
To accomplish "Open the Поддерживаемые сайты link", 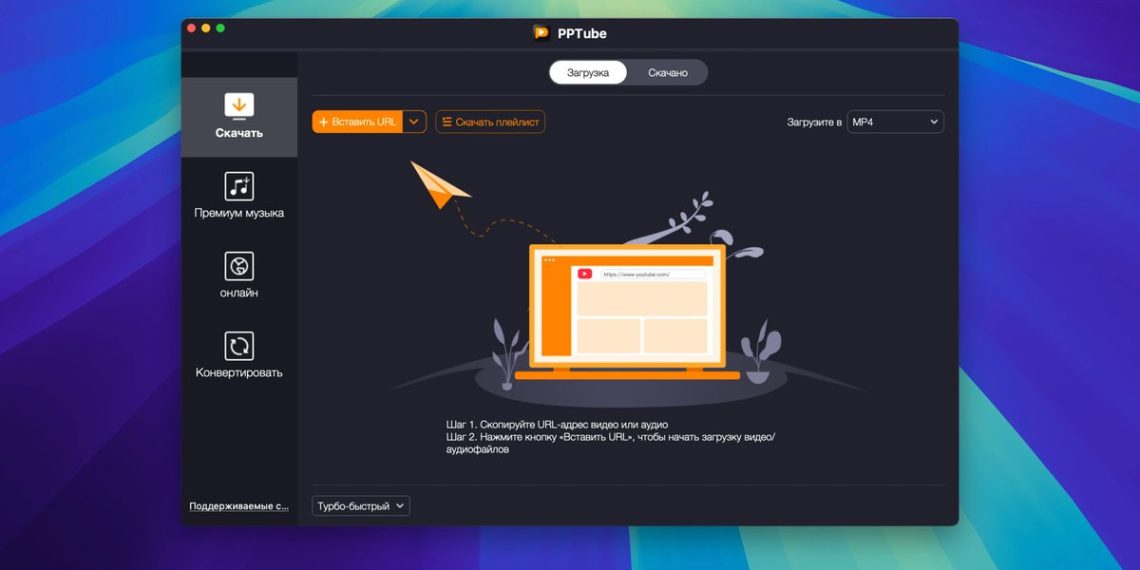I will (x=239, y=506).
